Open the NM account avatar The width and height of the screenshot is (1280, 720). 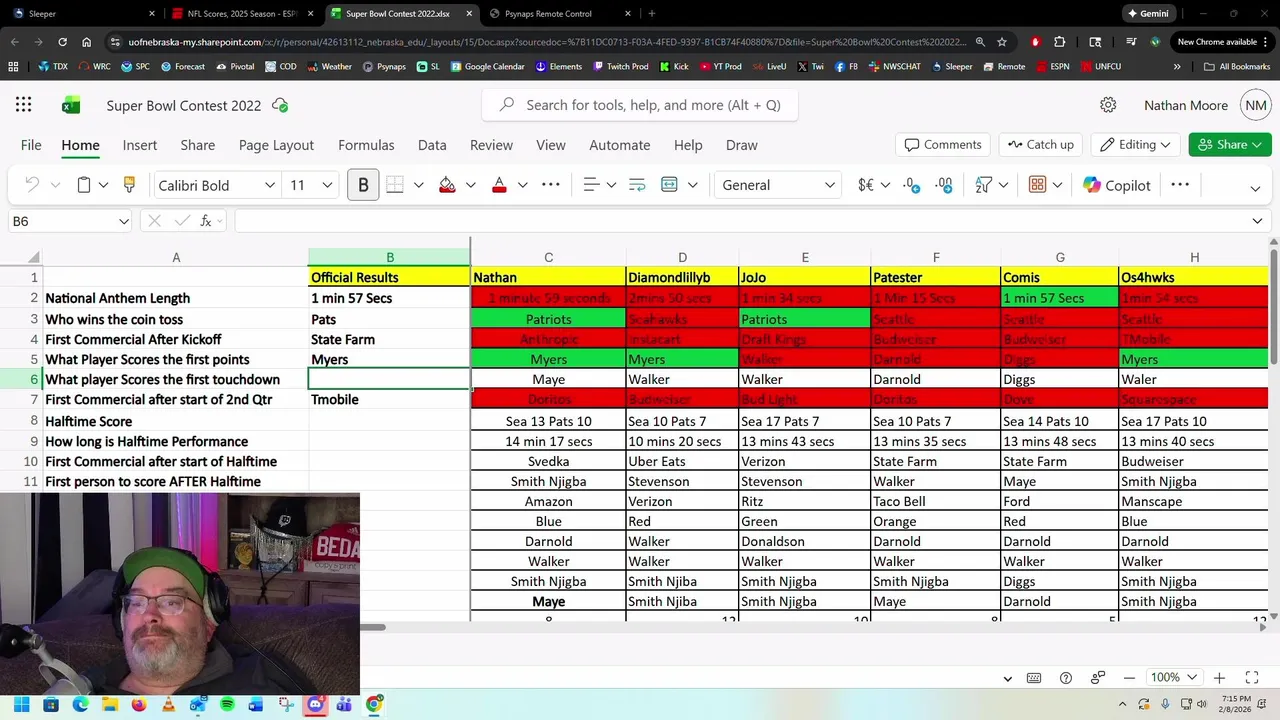(x=1256, y=105)
